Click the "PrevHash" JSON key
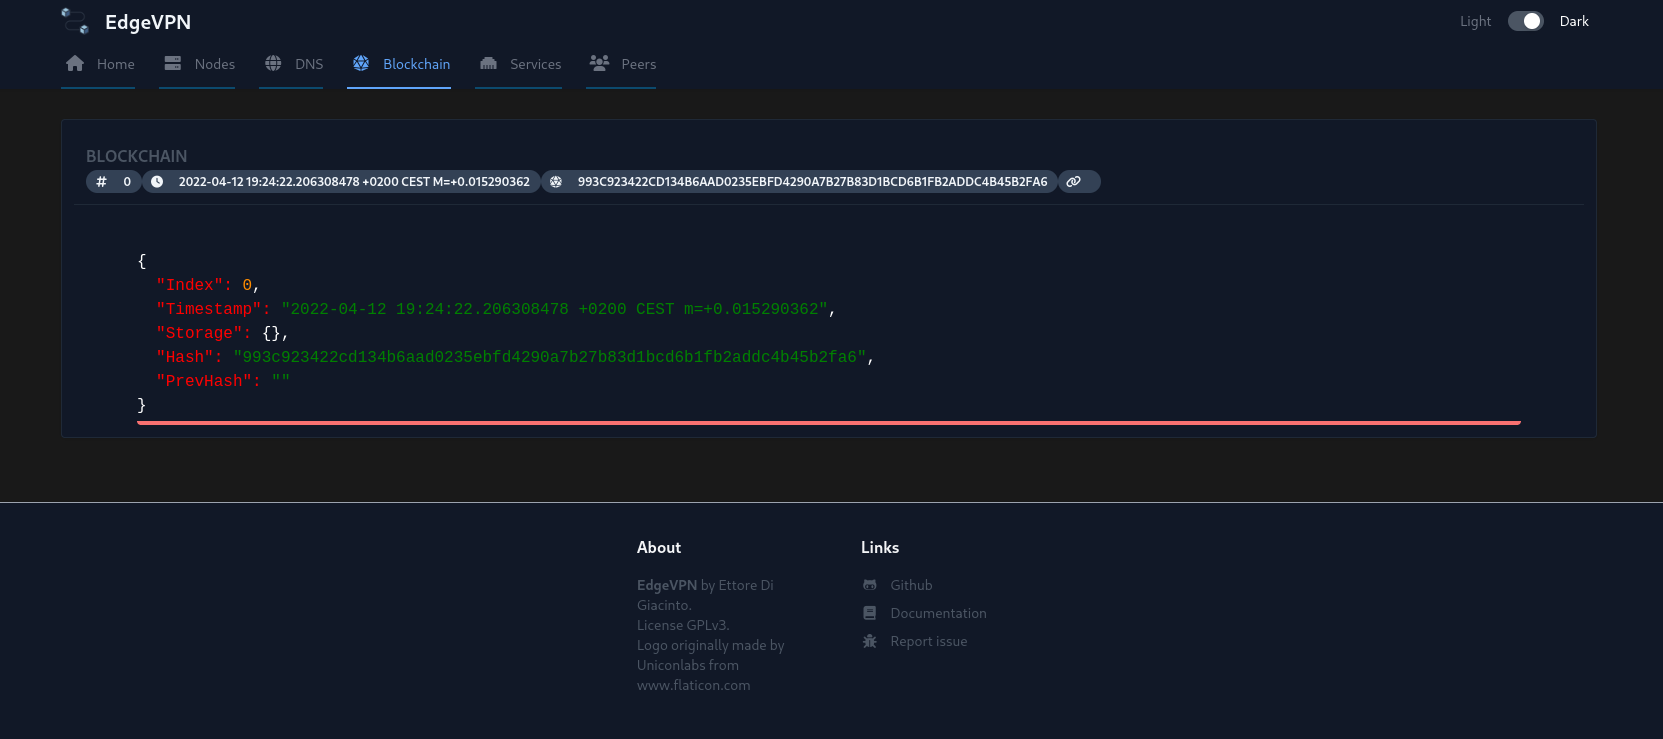 point(208,381)
